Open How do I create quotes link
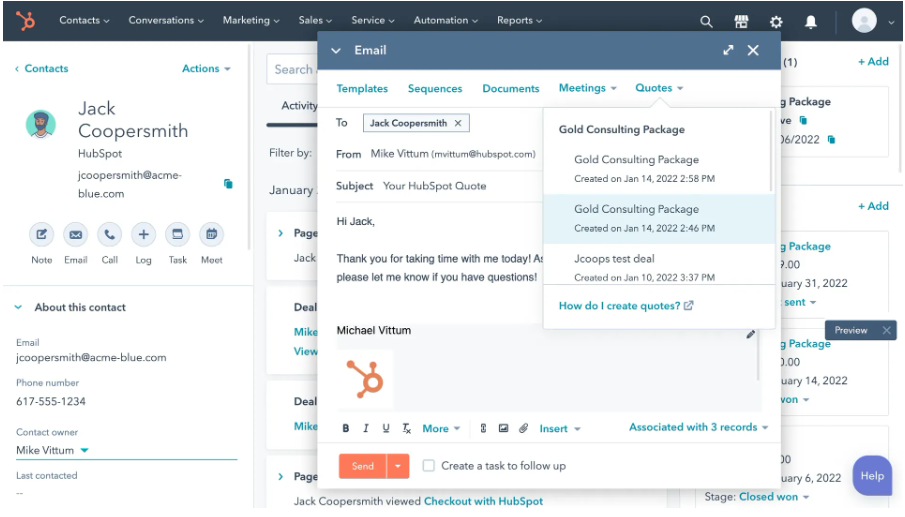Viewport: 905px width, 517px height. [626, 306]
